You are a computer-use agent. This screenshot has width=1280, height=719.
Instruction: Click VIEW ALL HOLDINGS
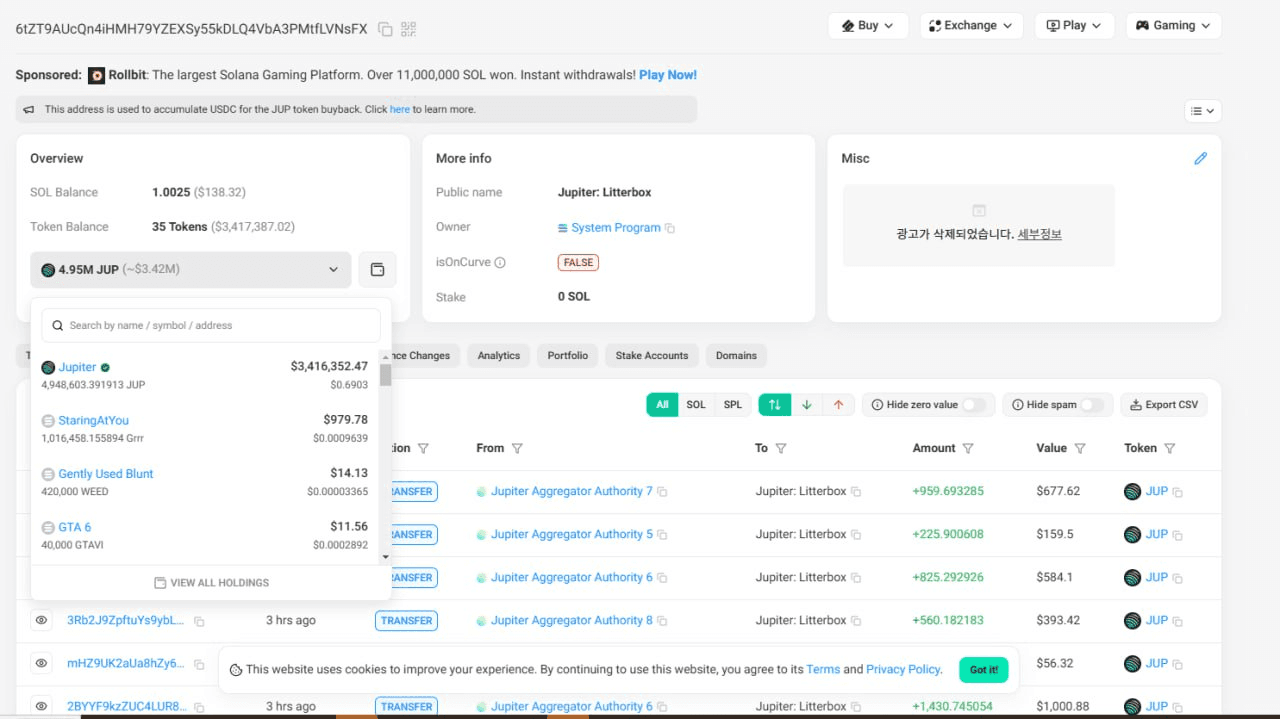coord(211,583)
